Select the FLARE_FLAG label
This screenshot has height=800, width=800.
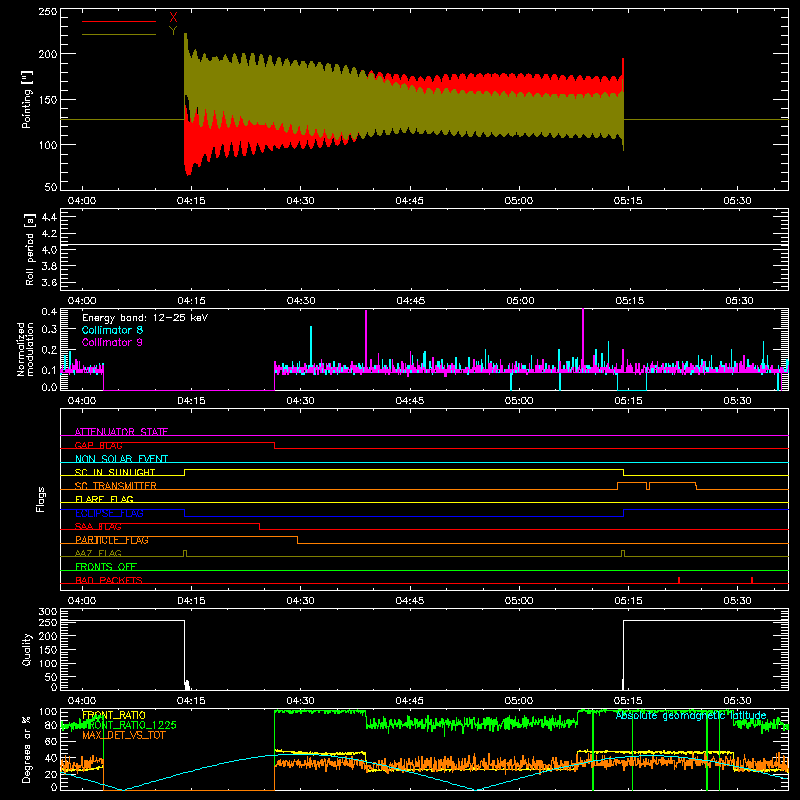point(104,499)
